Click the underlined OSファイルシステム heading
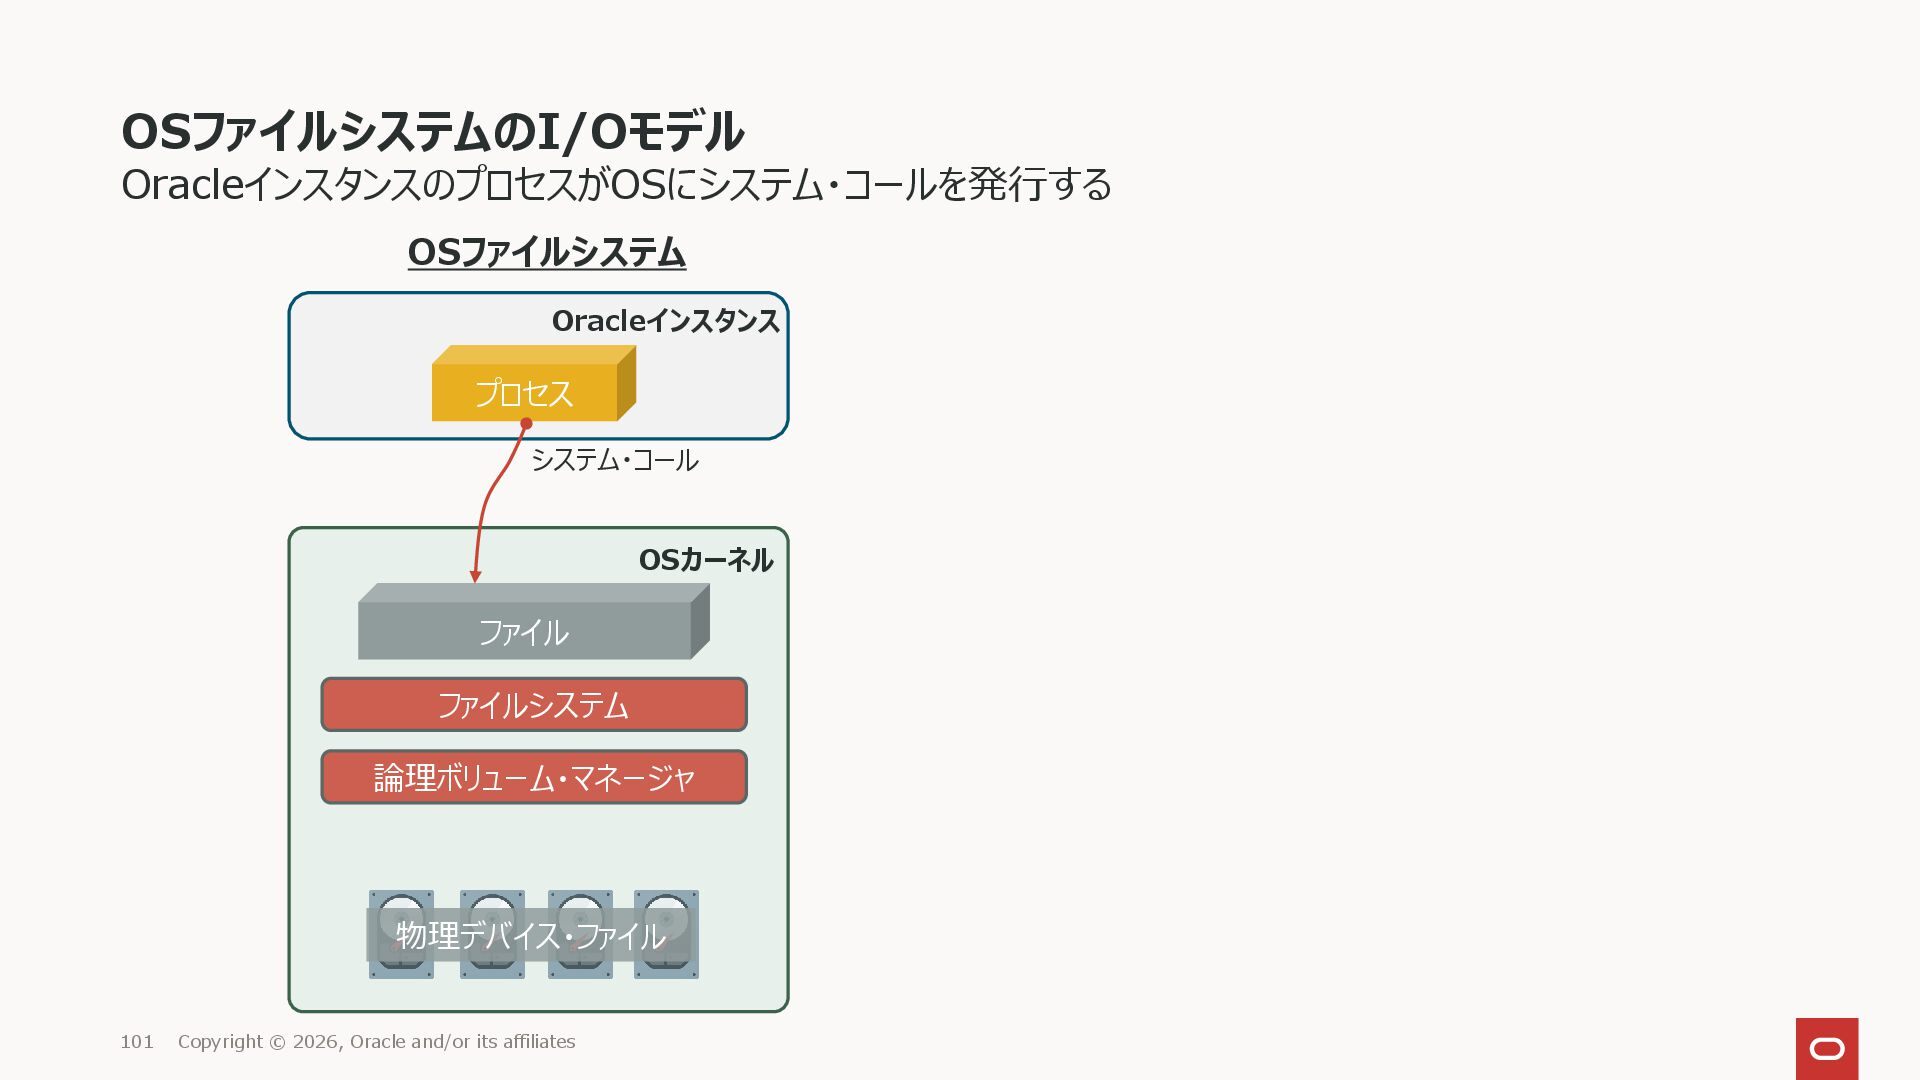1920x1080 pixels. click(546, 252)
